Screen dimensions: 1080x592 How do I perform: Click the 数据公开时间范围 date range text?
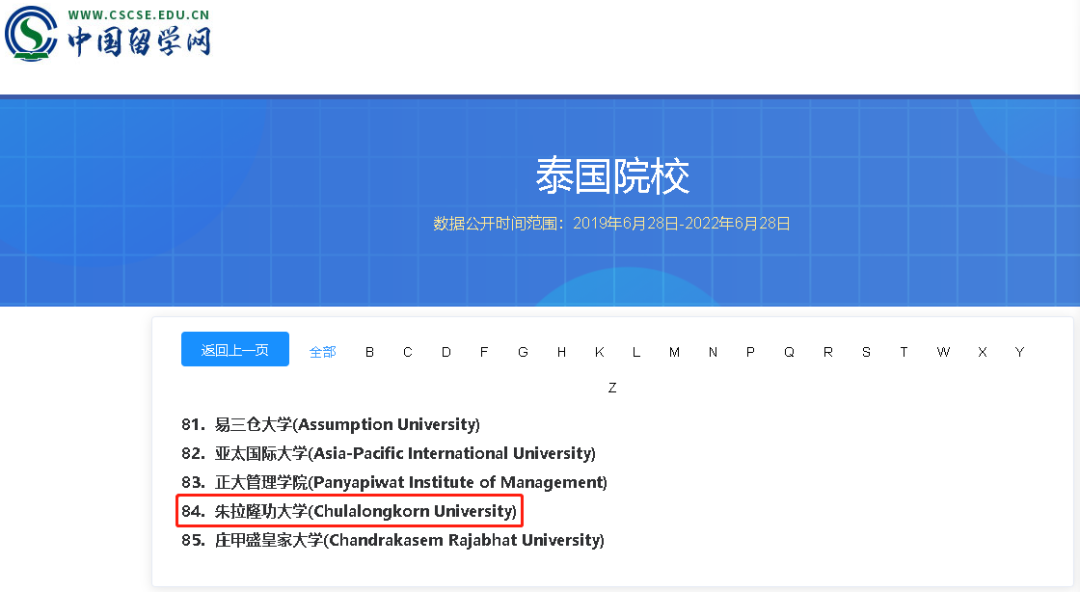click(612, 223)
